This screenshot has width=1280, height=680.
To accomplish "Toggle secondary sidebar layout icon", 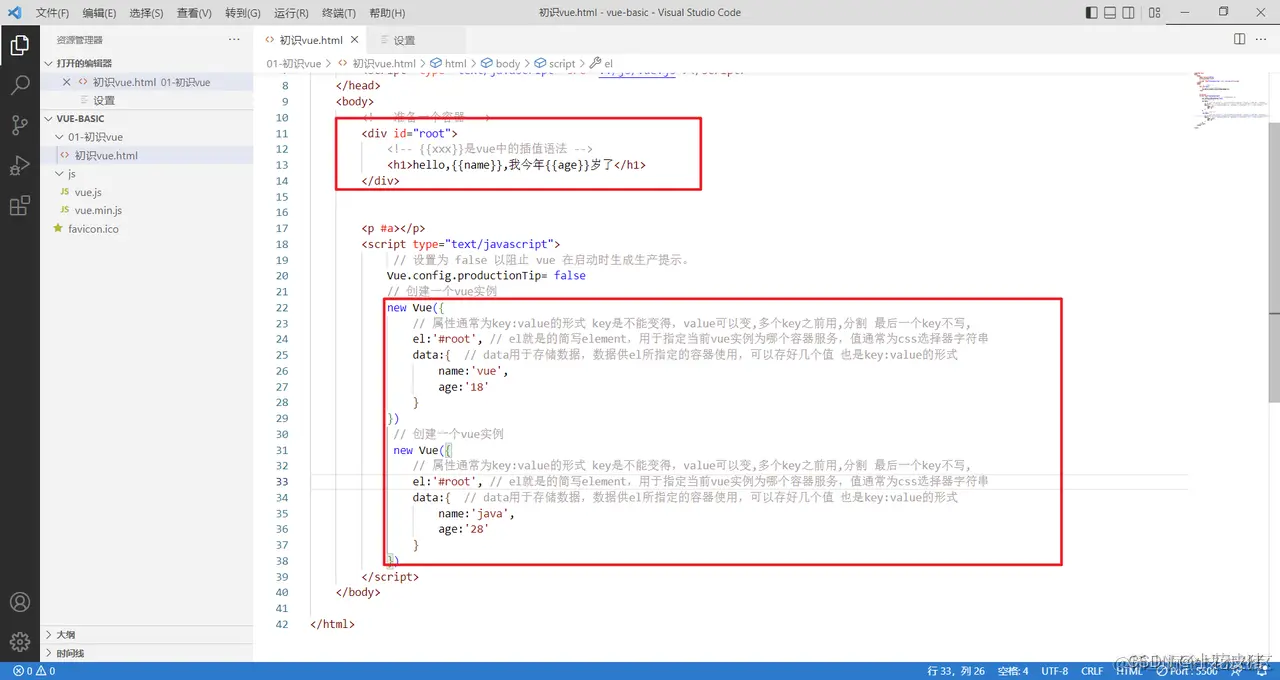I will pos(1129,13).
